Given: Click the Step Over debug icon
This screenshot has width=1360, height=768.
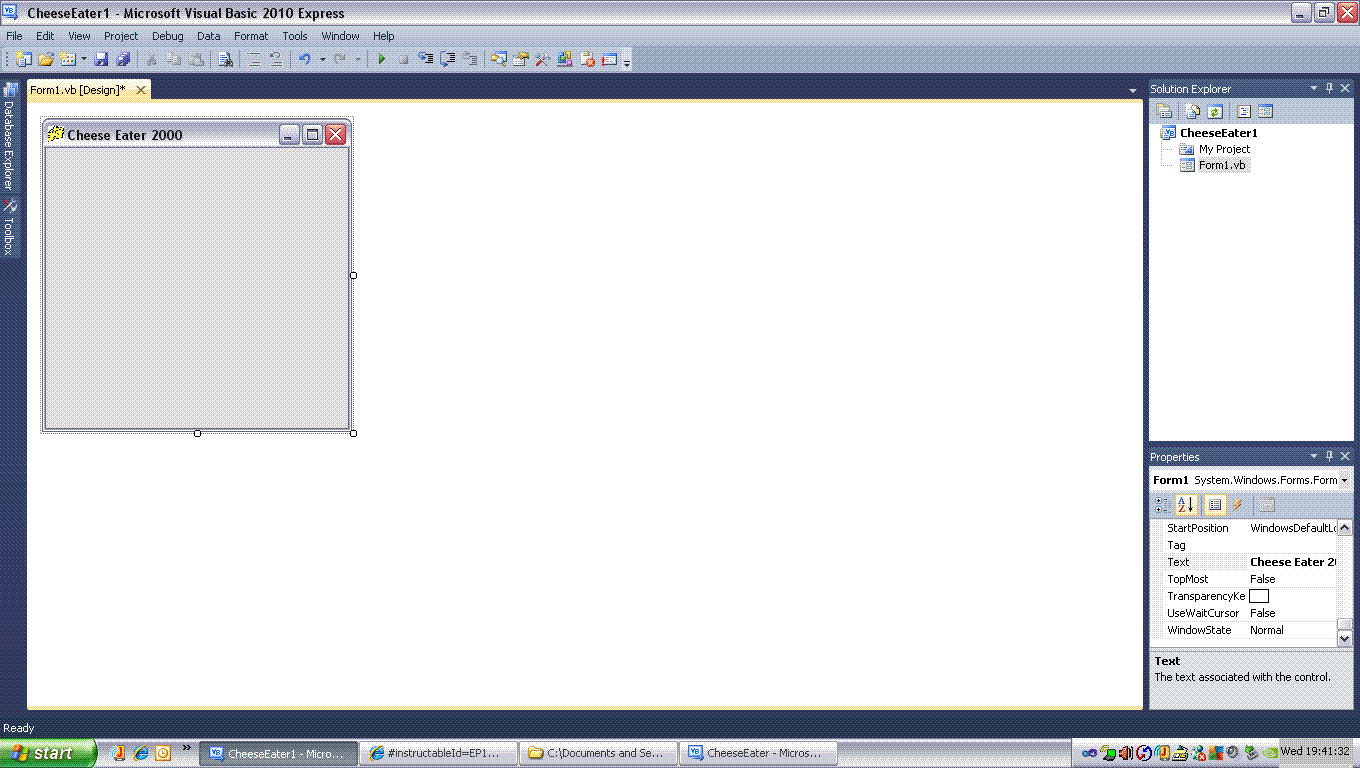Looking at the screenshot, I should coord(448,60).
